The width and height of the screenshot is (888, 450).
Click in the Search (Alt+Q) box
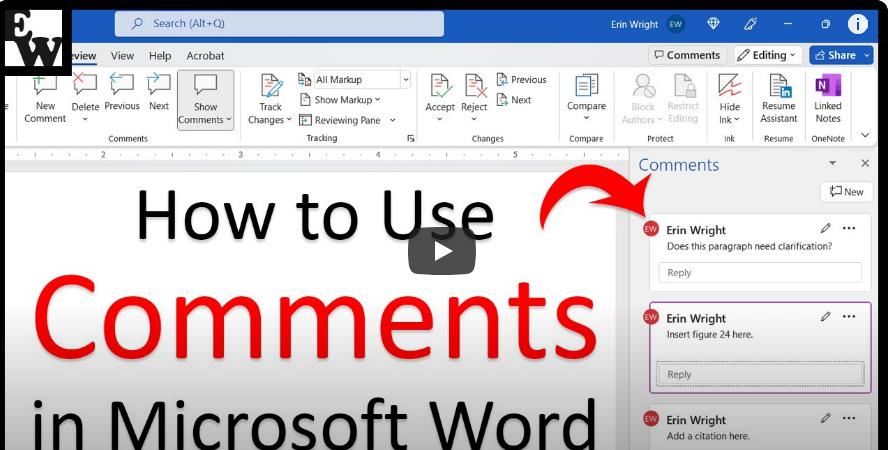[279, 24]
